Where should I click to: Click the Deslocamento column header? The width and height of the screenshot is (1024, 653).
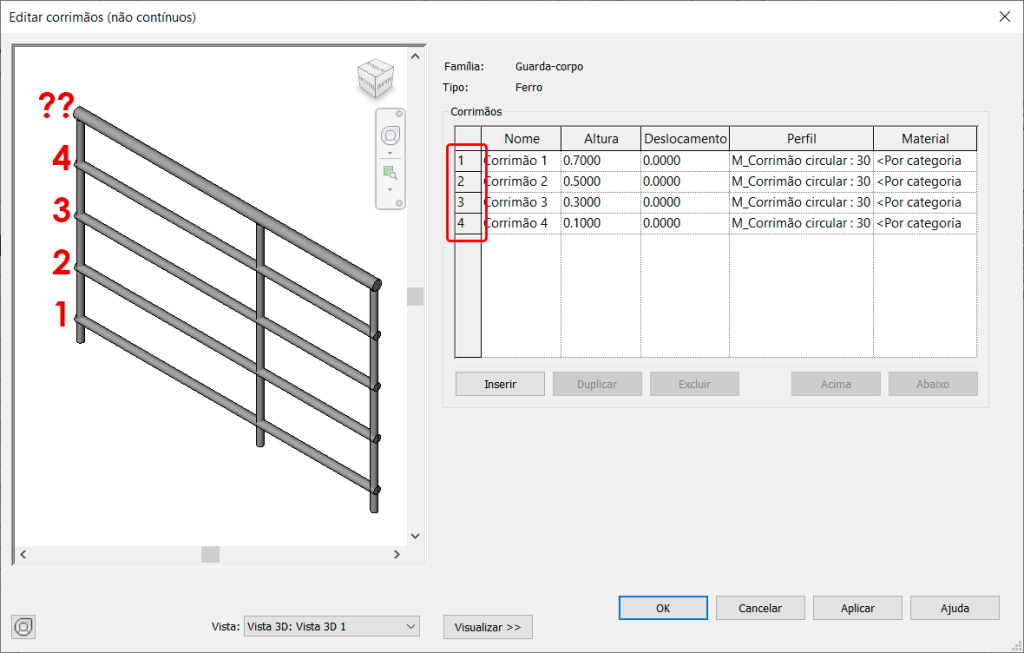click(685, 138)
